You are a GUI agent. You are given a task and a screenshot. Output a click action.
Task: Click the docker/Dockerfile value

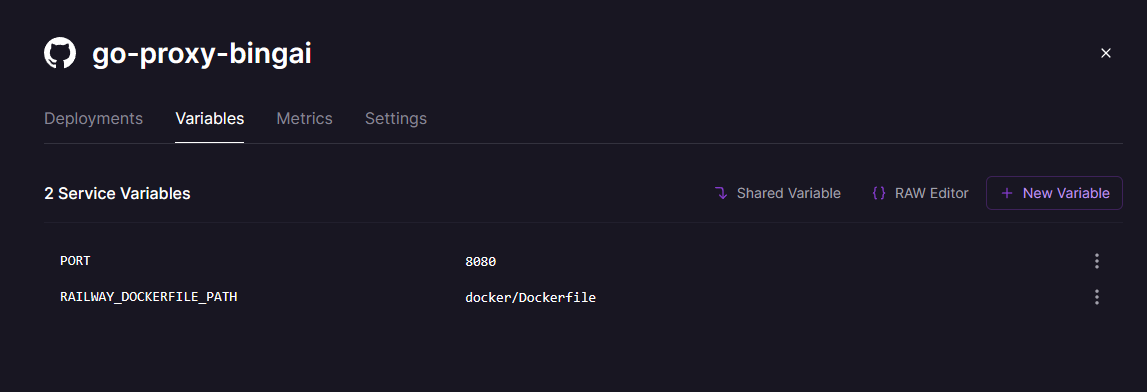pyautogui.click(x=530, y=298)
